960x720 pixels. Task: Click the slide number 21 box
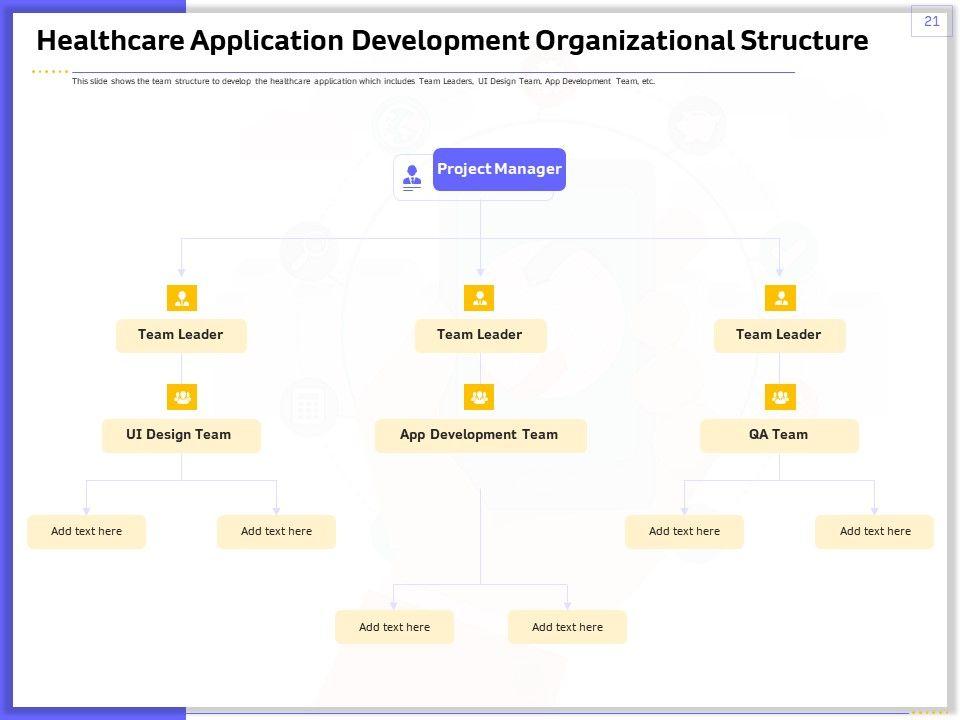coord(931,21)
